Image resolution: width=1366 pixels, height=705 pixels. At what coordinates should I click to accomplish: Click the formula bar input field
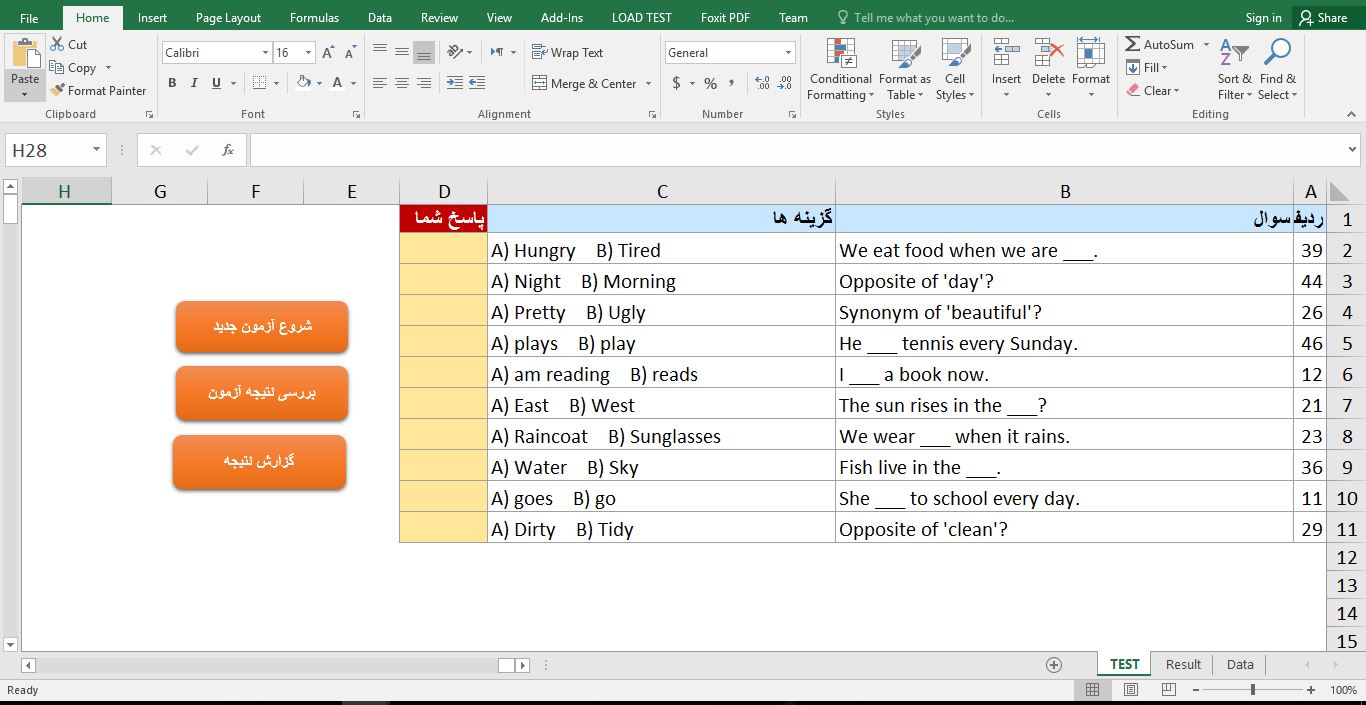click(x=797, y=150)
